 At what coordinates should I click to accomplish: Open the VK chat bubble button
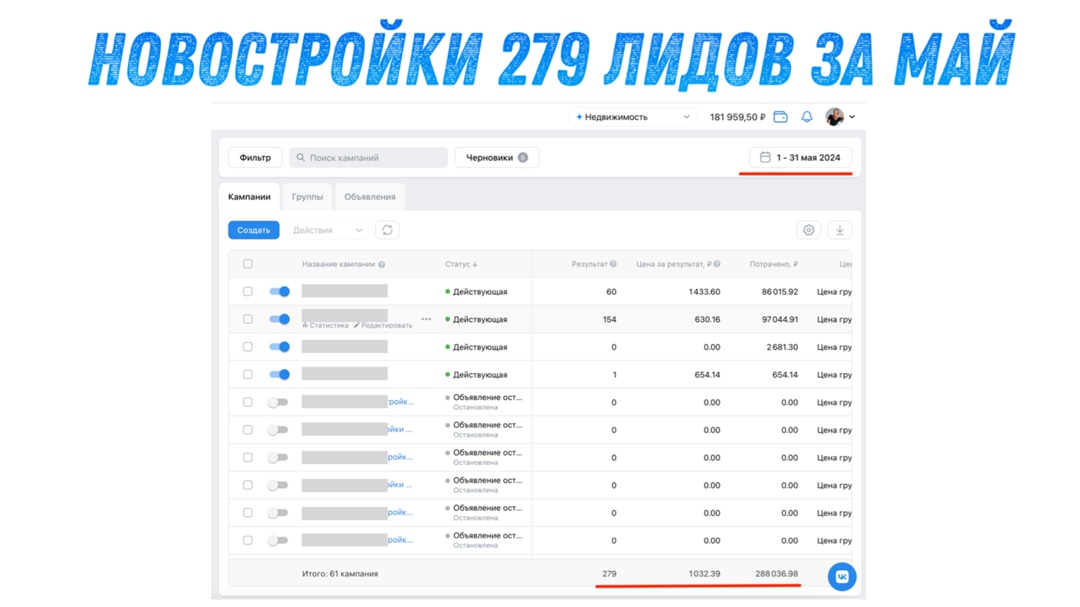coord(842,577)
